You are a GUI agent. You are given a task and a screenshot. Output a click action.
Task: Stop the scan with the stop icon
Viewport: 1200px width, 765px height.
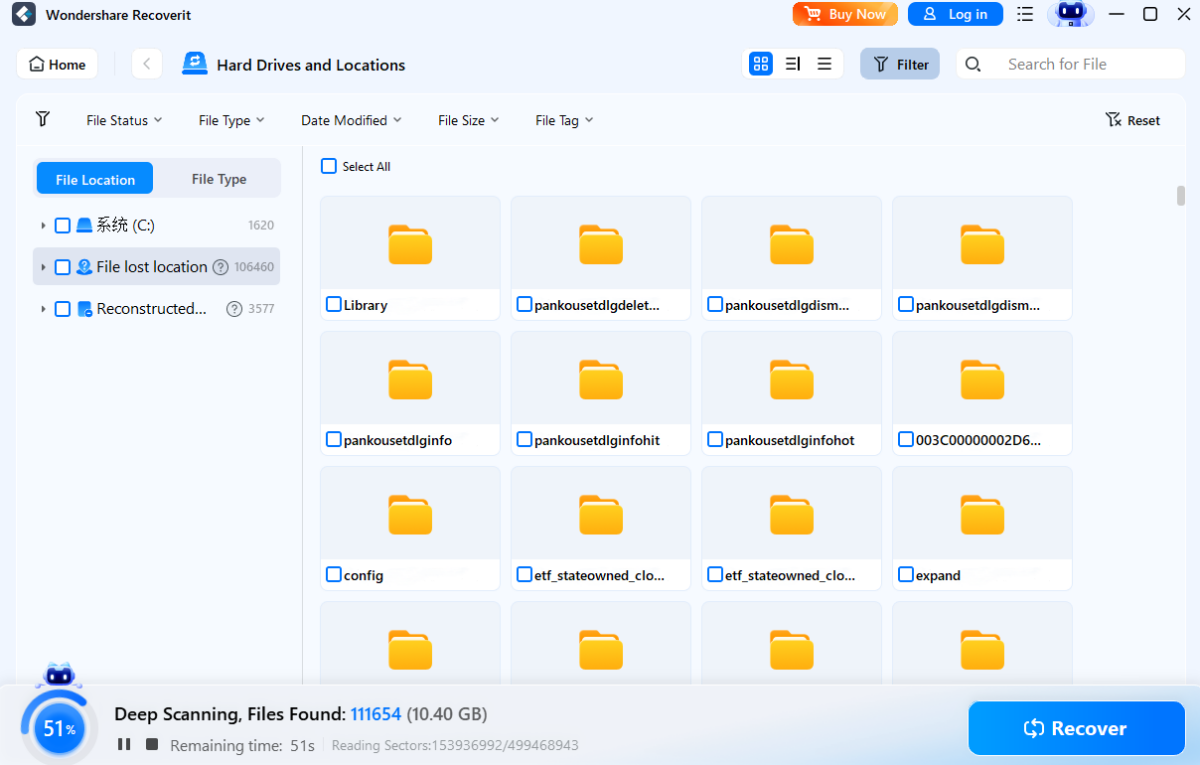[150, 743]
